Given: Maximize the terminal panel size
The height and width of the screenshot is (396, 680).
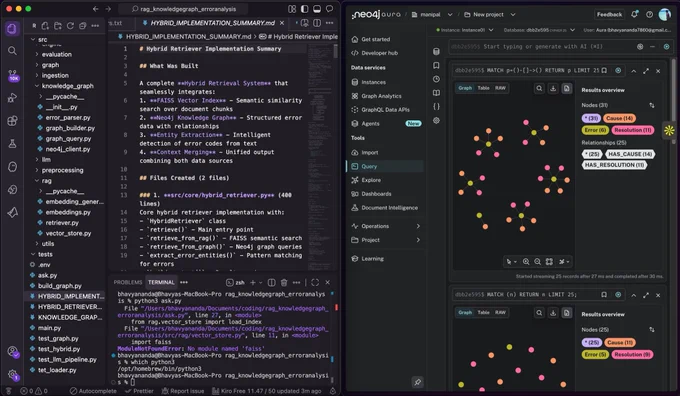Looking at the screenshot, I should (315, 282).
